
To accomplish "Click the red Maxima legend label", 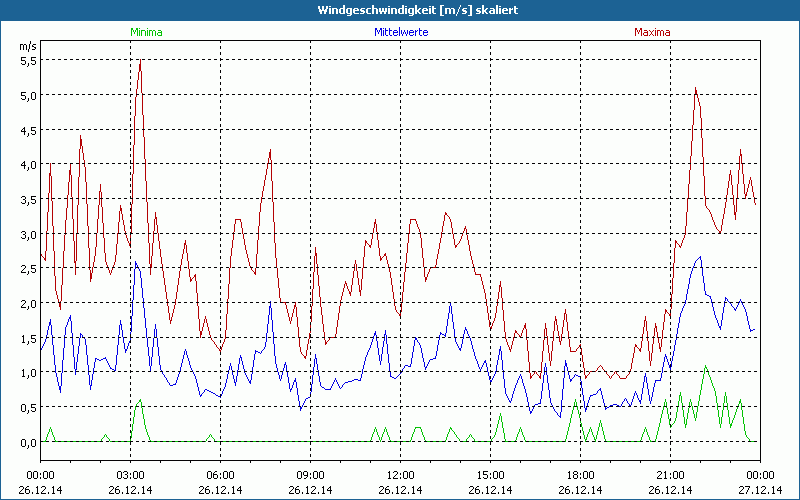I will click(x=652, y=32).
